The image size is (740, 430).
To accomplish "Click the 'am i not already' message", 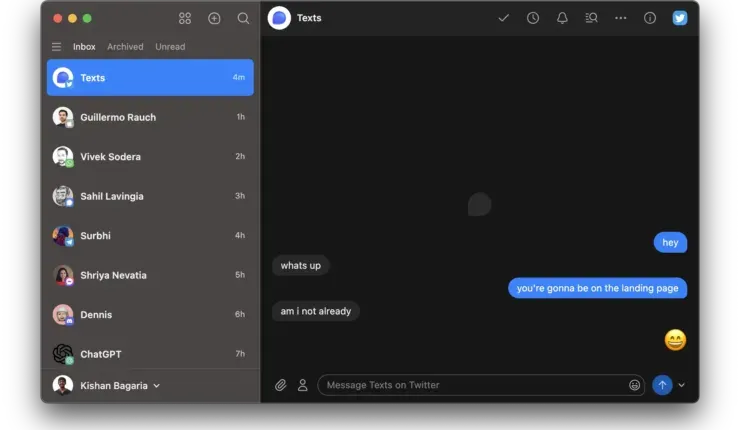I will click(x=316, y=311).
